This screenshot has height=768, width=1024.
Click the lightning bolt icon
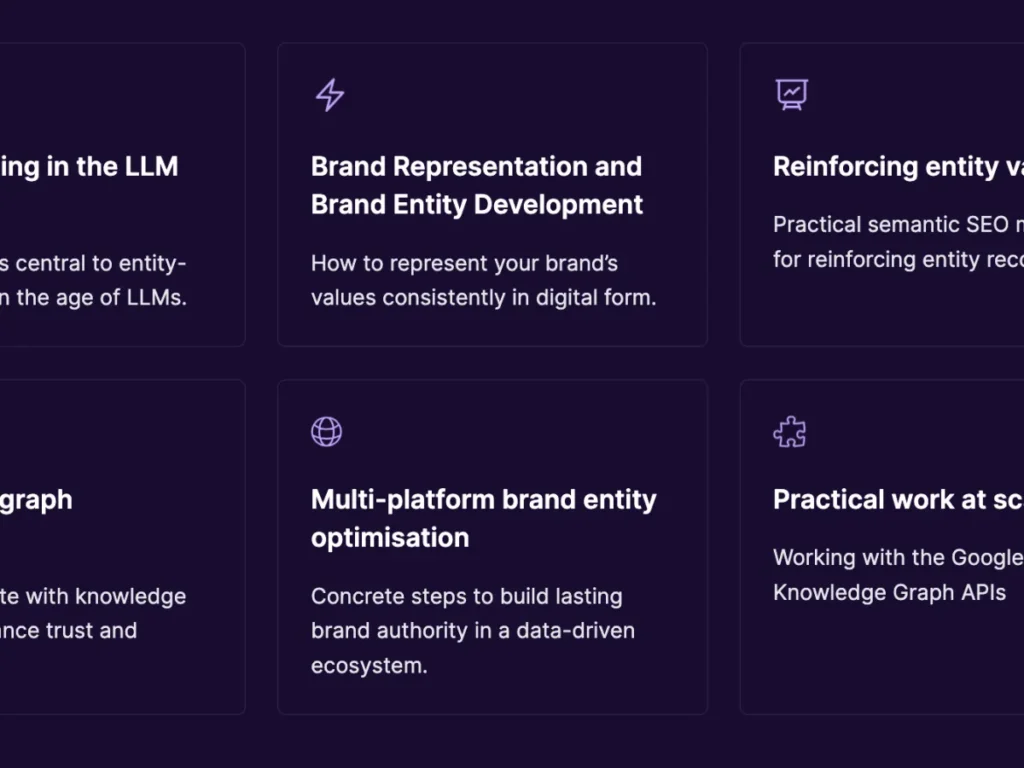(x=329, y=95)
